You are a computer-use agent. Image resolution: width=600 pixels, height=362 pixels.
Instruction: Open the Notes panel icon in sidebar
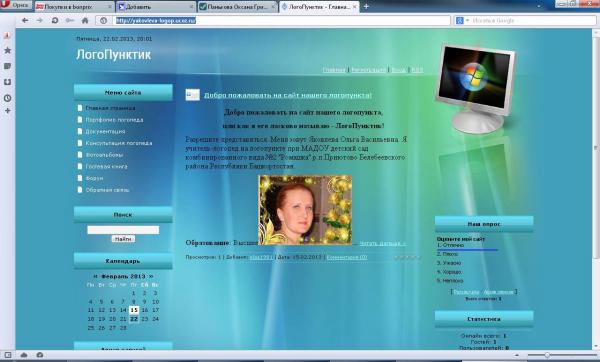pos(7,66)
